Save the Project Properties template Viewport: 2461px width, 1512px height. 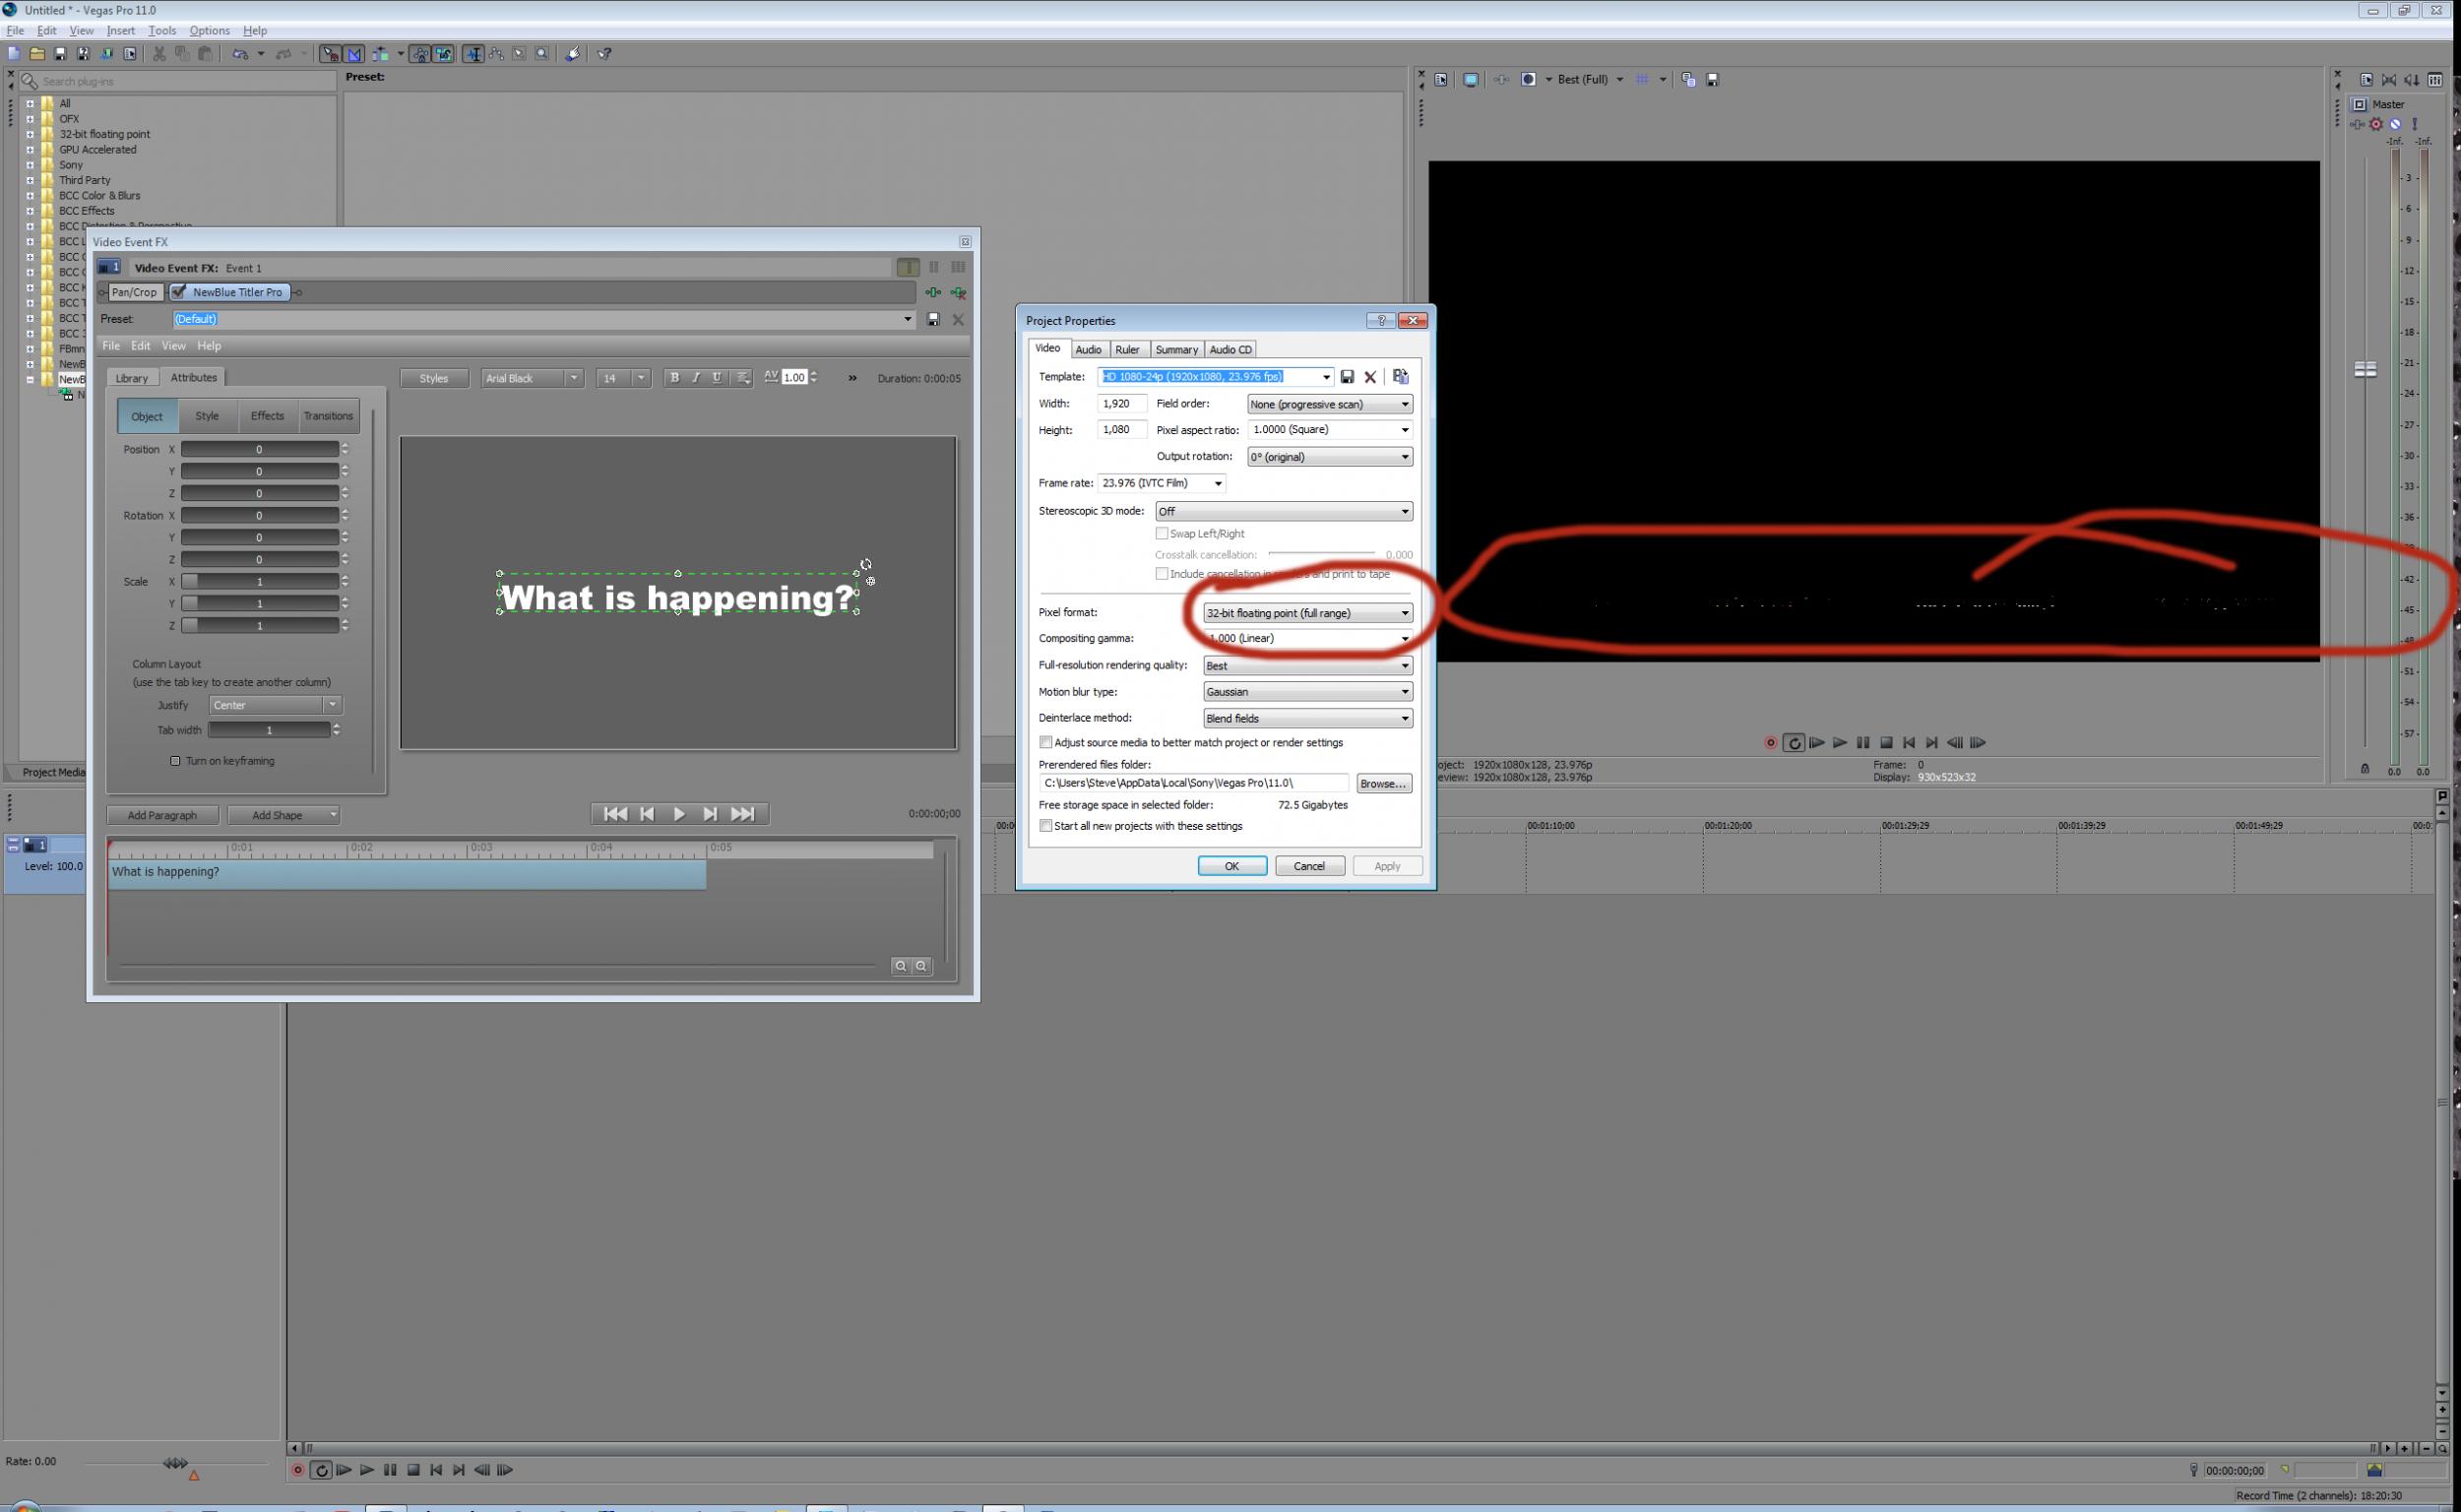pyautogui.click(x=1347, y=377)
